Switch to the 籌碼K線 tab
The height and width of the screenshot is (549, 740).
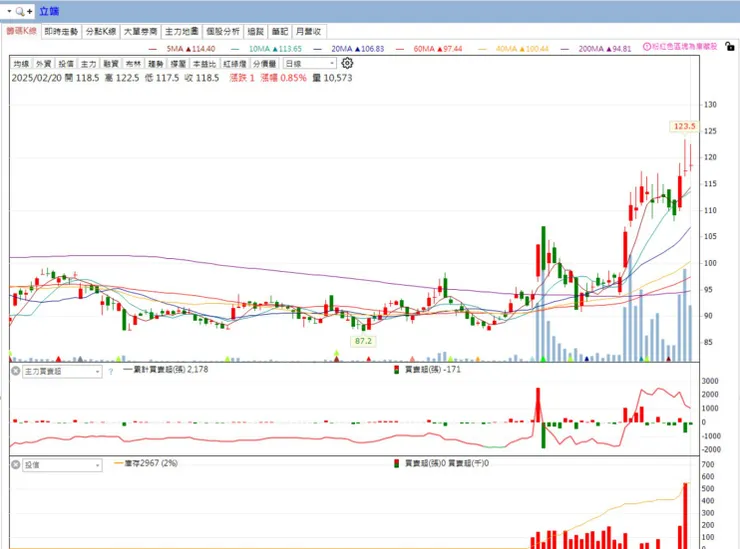[21, 31]
